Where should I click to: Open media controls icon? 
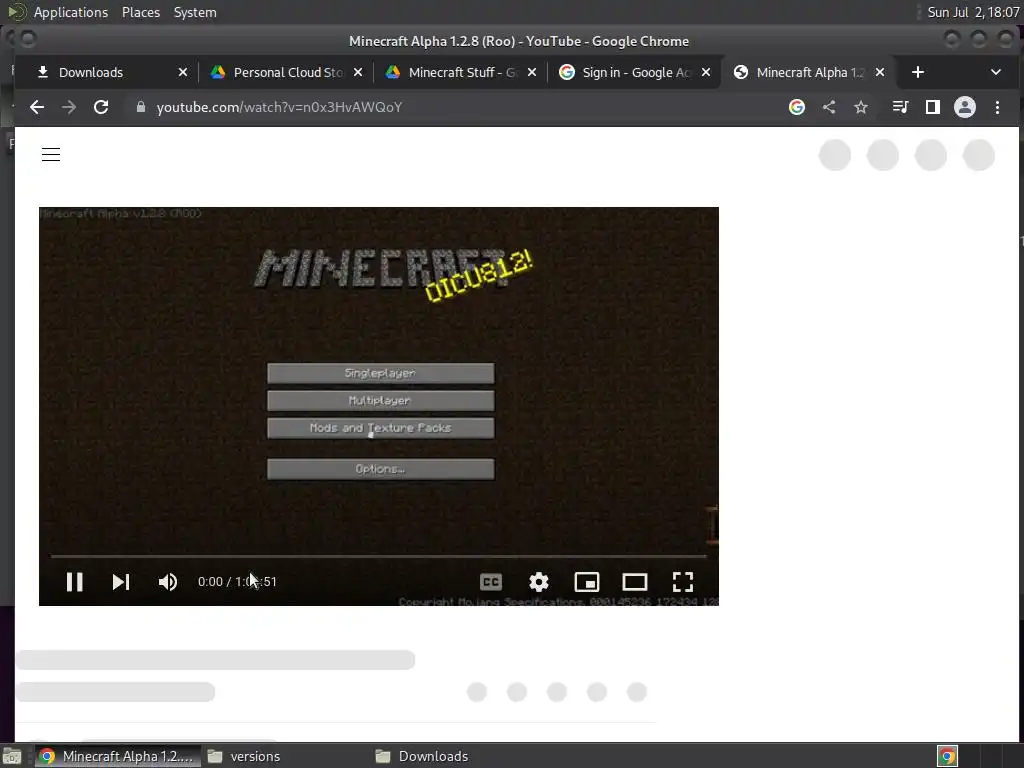pos(901,107)
